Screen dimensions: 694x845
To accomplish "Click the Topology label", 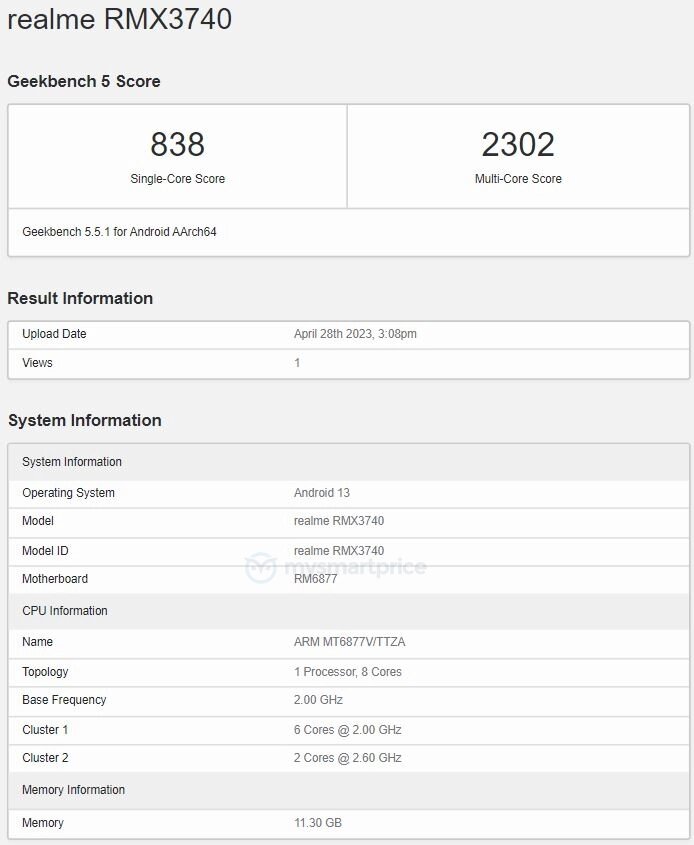I will click(x=45, y=671).
